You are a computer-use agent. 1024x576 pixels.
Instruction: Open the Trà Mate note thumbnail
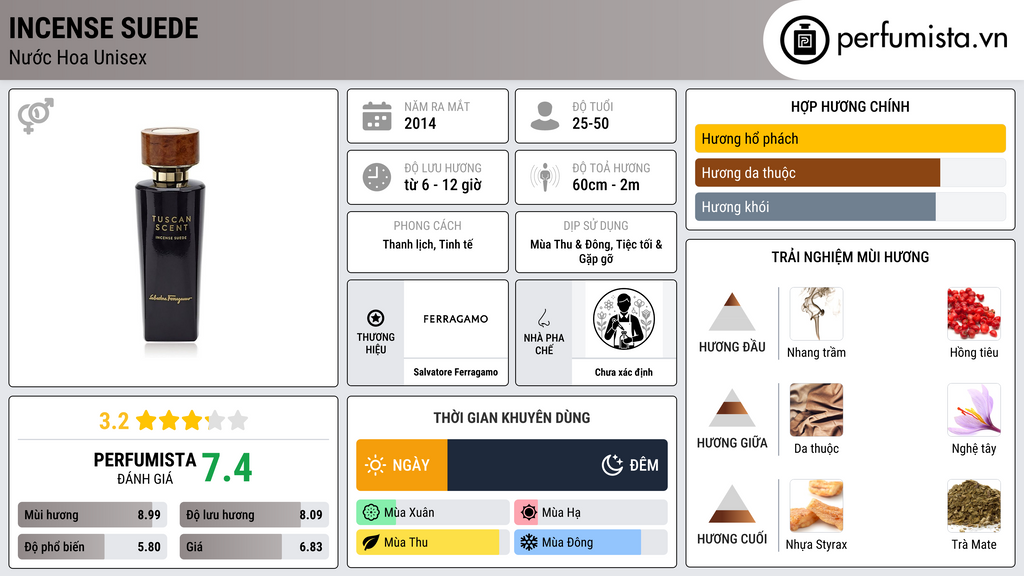[974, 506]
